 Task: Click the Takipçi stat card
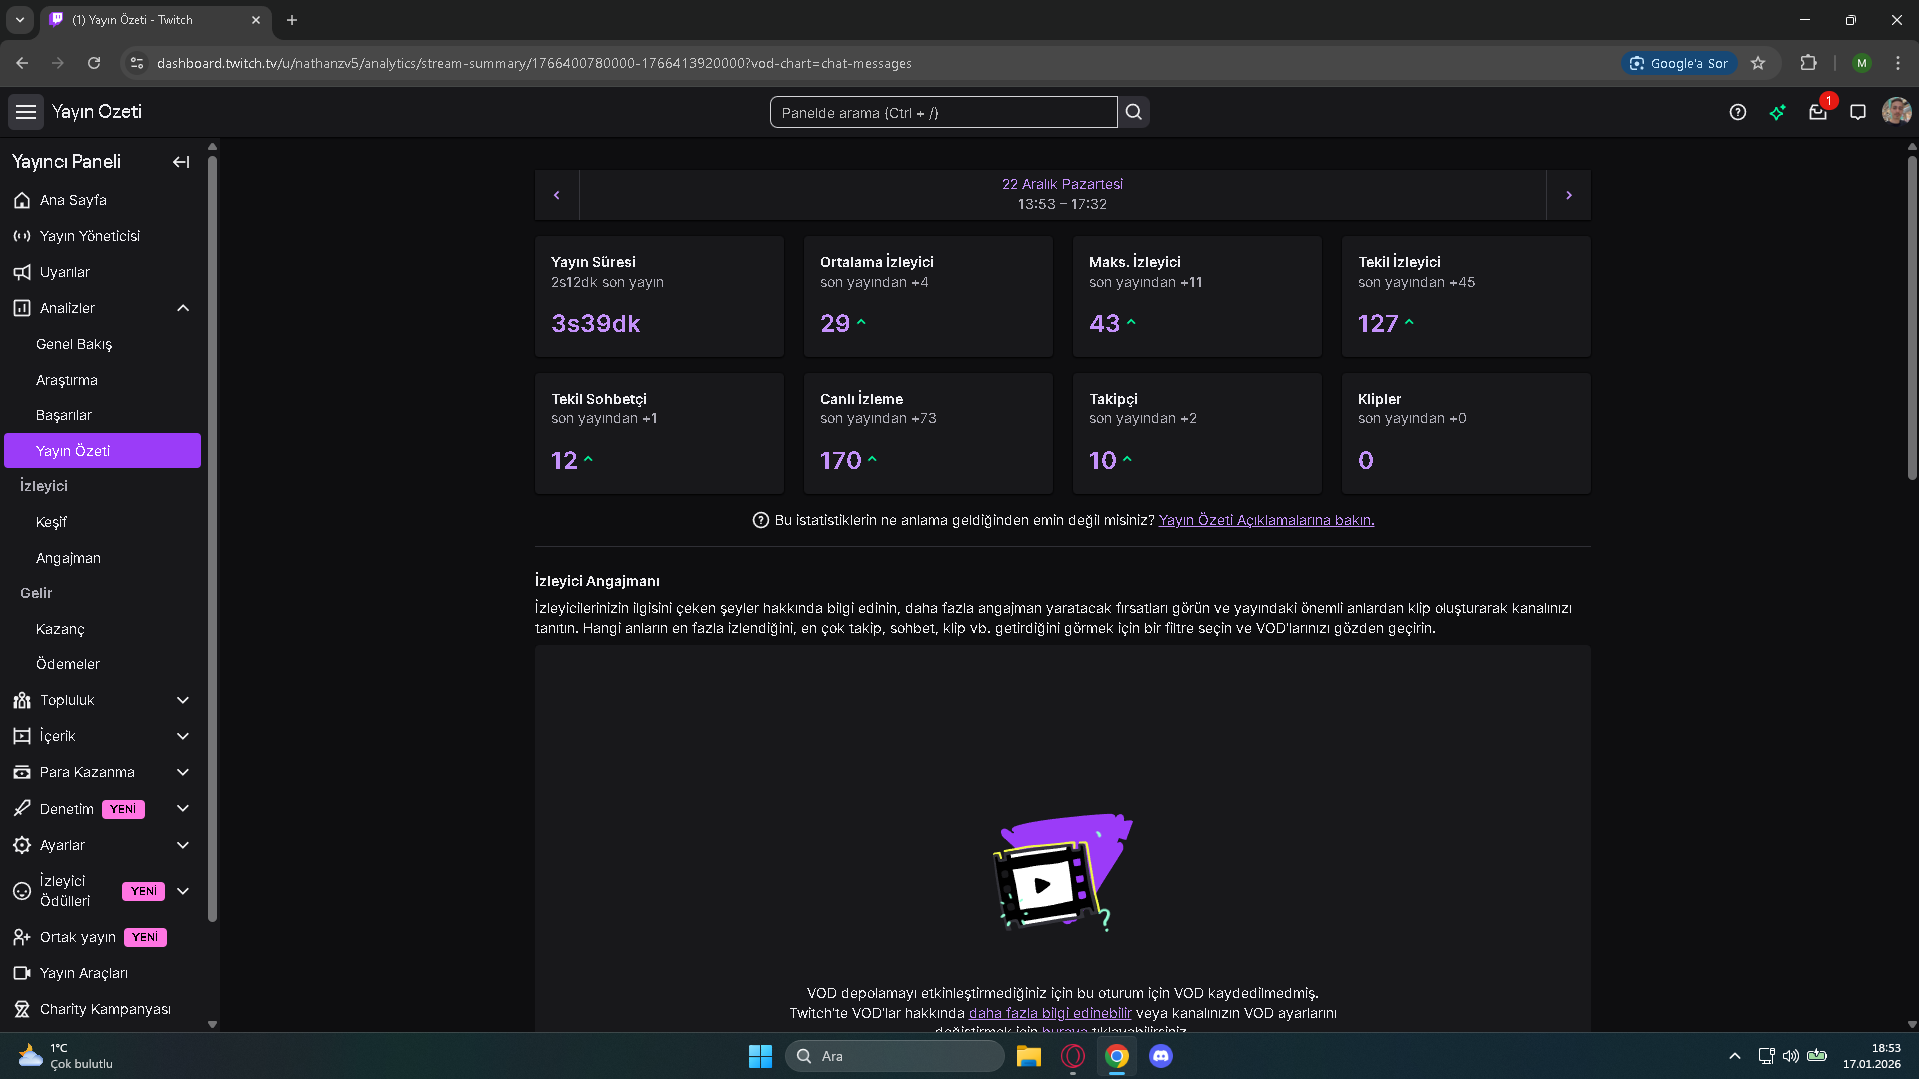(1197, 433)
